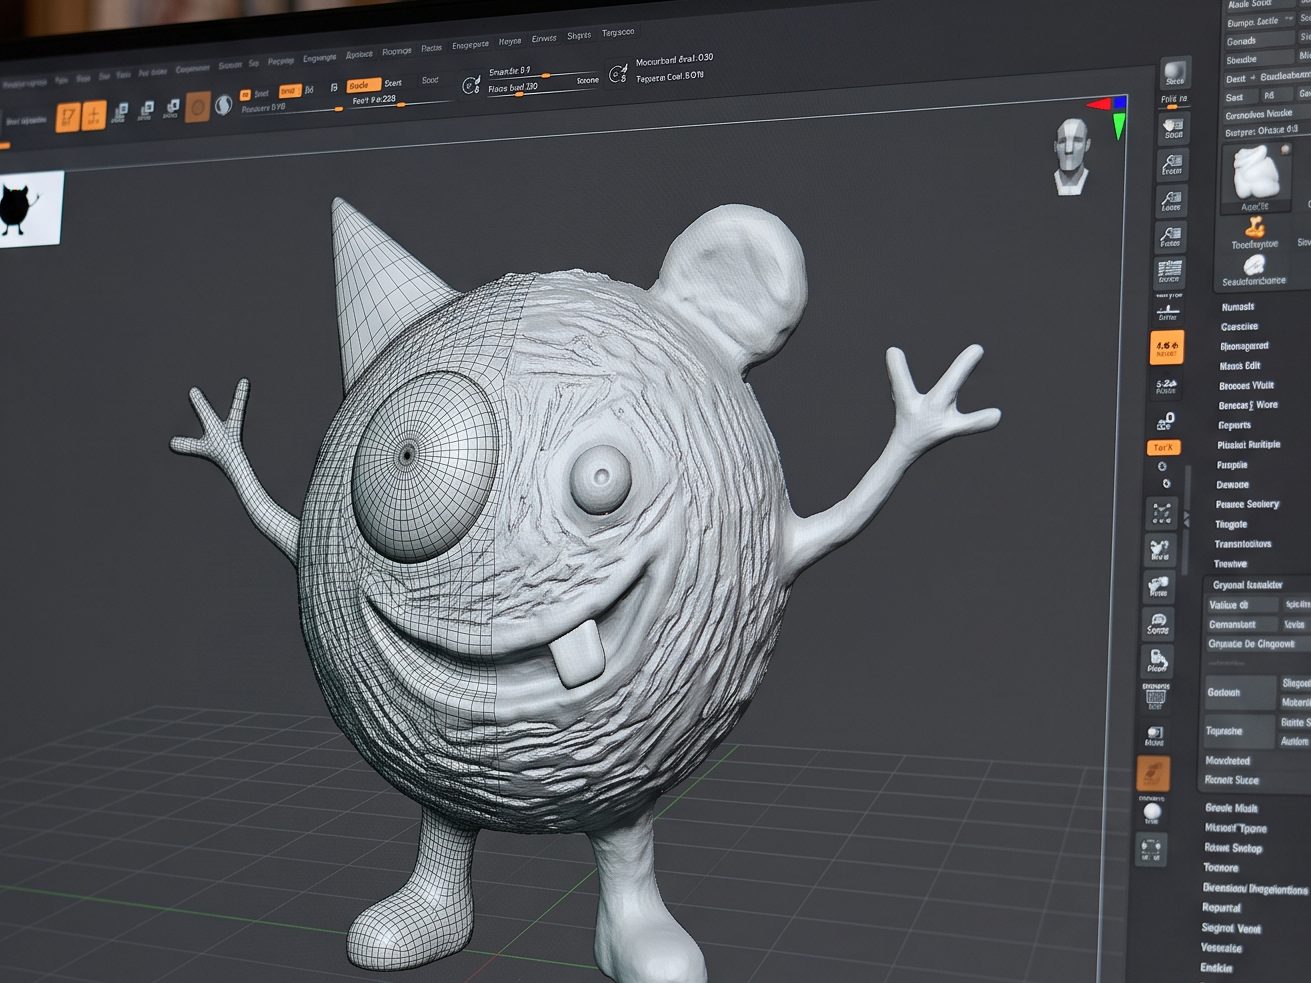The height and width of the screenshot is (983, 1311).
Task: Click the 'Sonae' speech bubble icon
Action: (1158, 623)
